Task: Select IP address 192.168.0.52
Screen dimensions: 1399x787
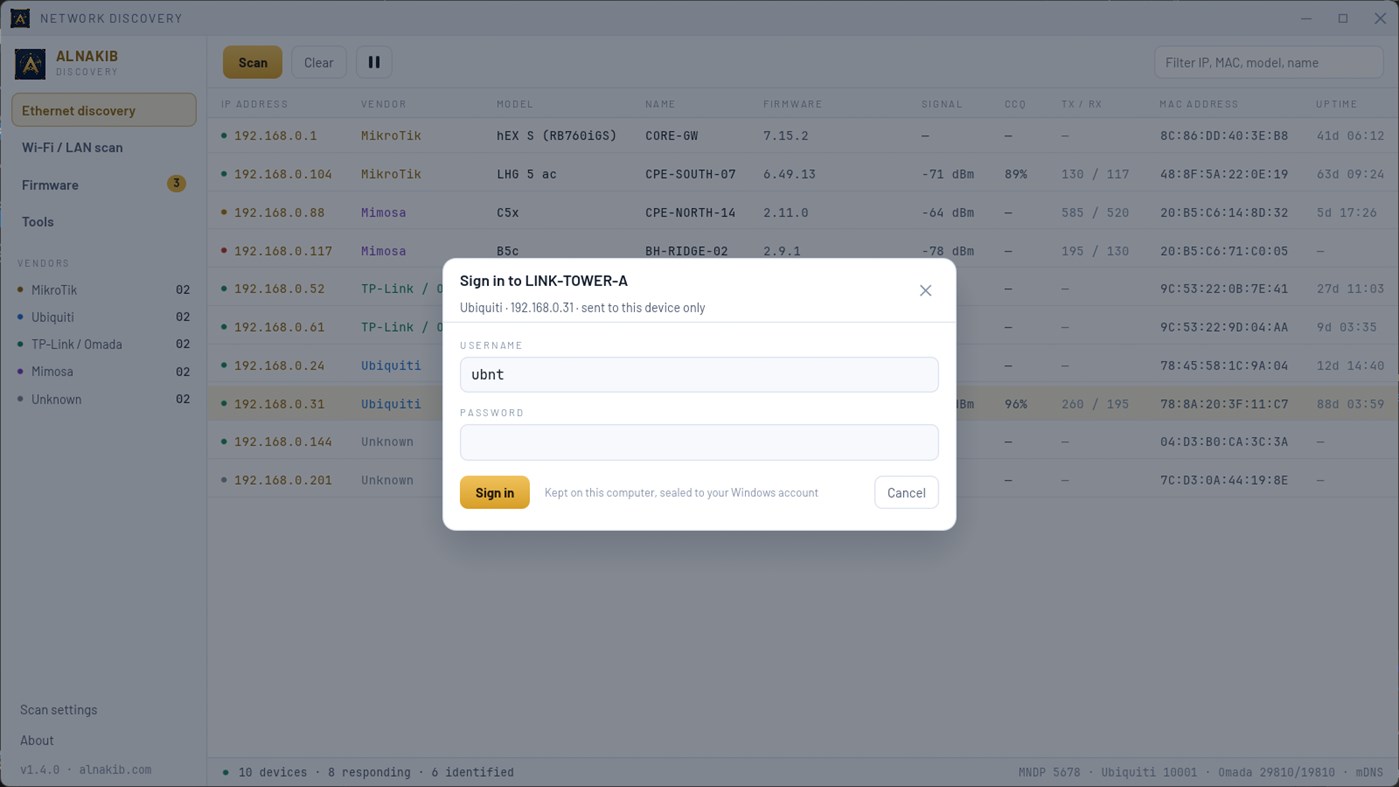Action: coord(279,289)
